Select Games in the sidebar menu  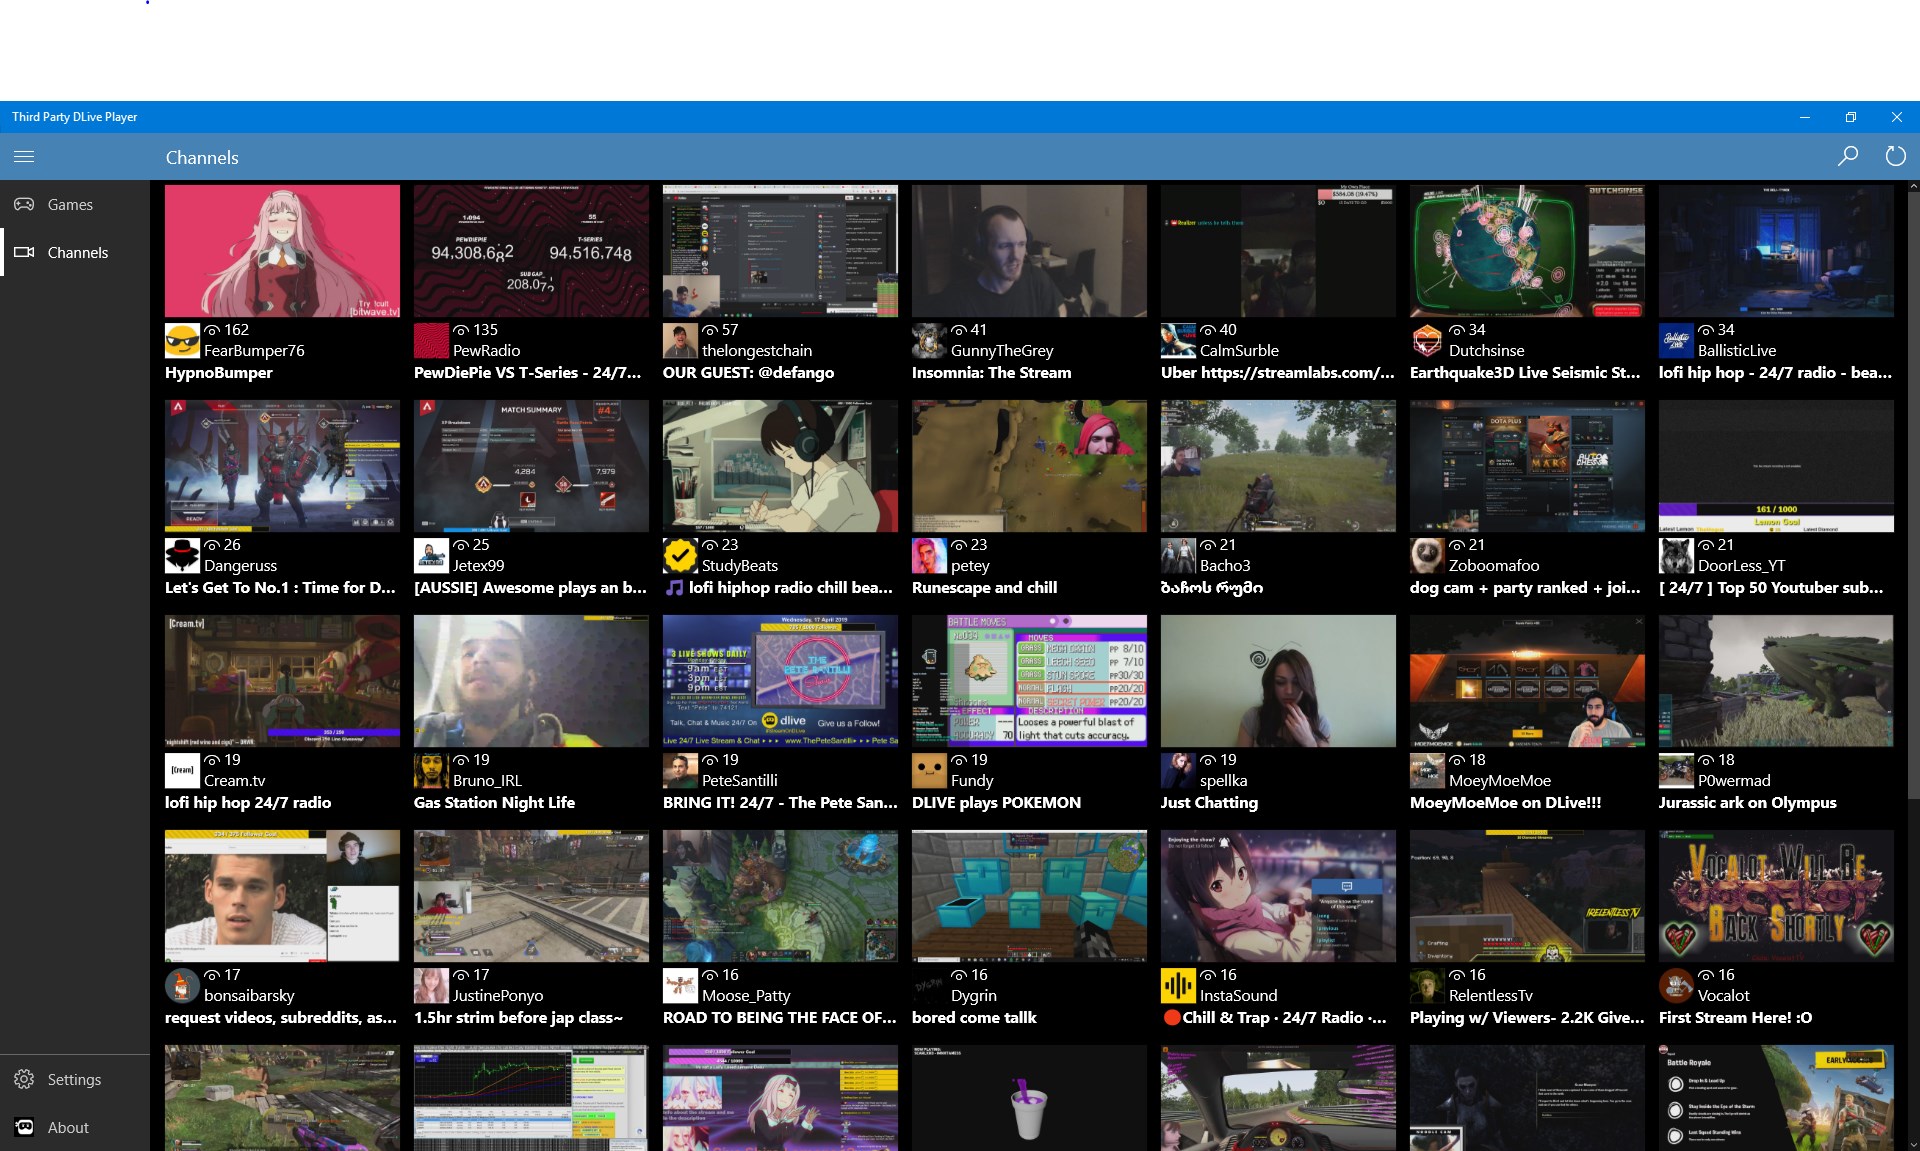coord(70,204)
